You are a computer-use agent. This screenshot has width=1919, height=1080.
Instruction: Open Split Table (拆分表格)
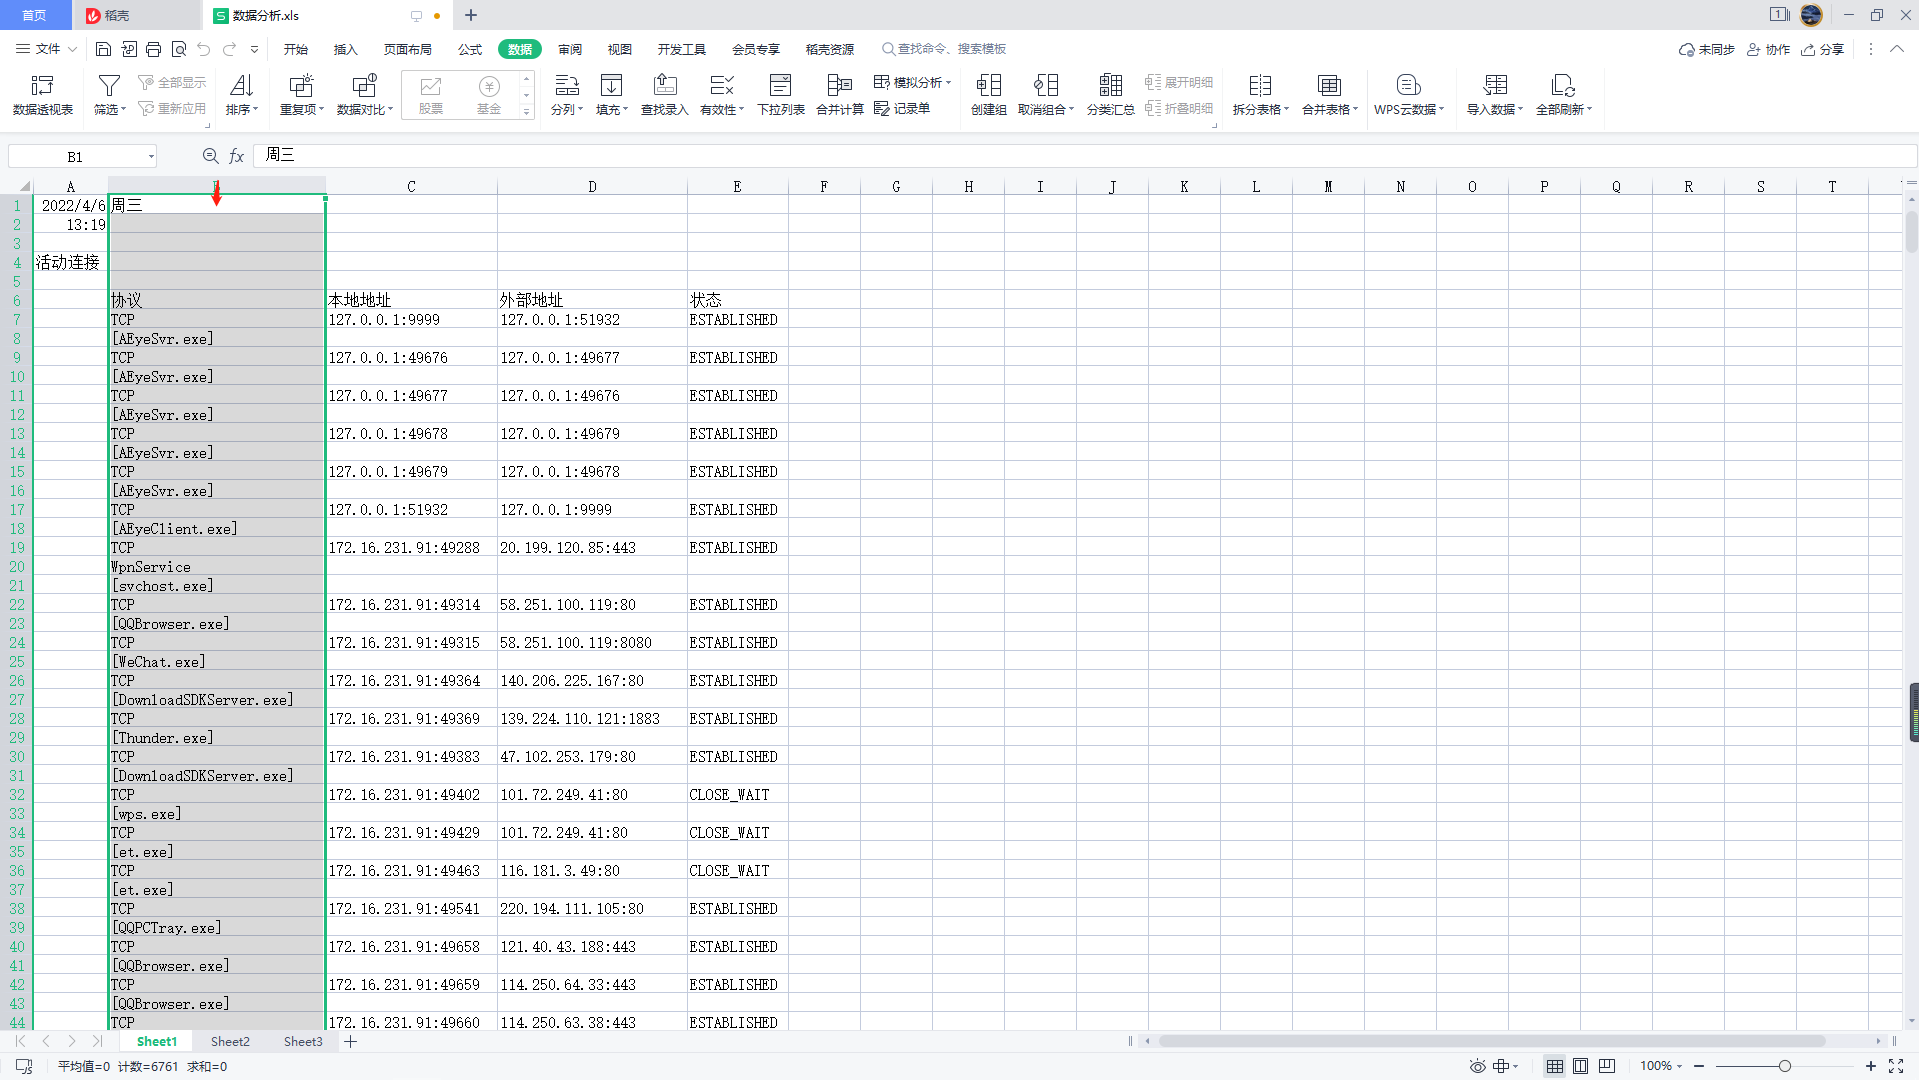coord(1260,95)
